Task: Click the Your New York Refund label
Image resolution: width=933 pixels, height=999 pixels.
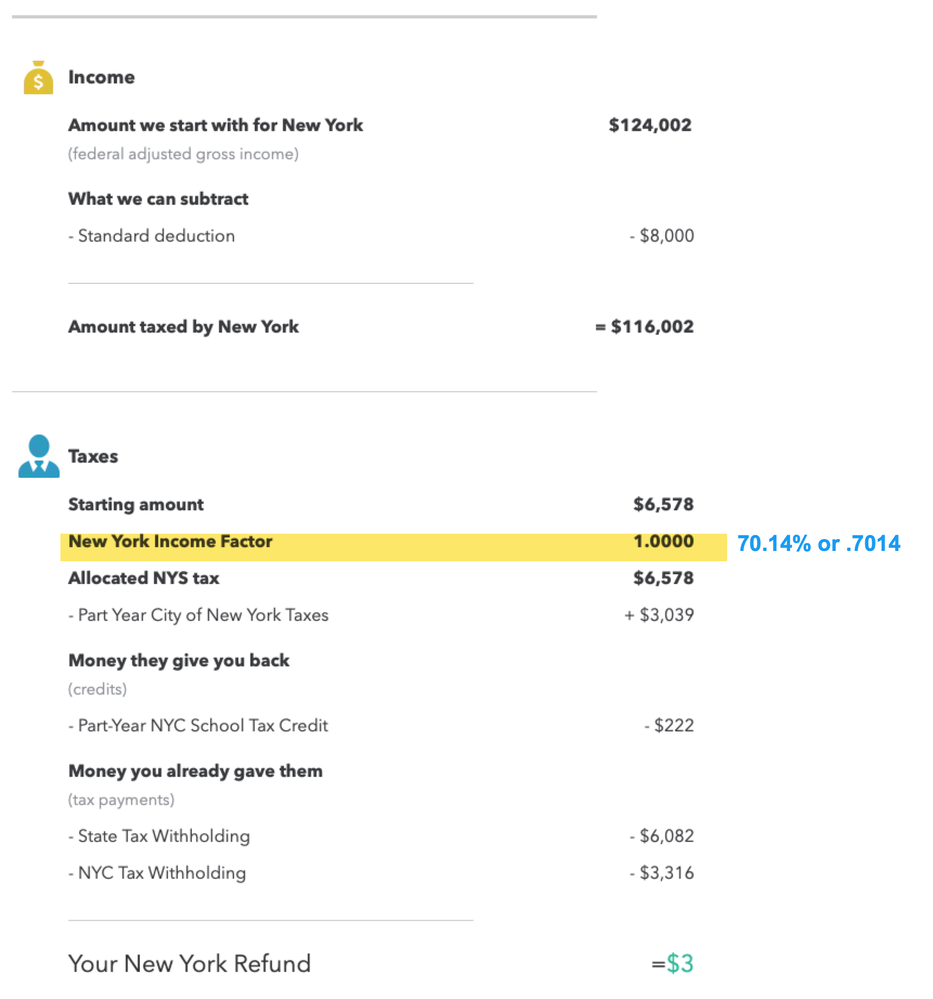Action: tap(189, 963)
